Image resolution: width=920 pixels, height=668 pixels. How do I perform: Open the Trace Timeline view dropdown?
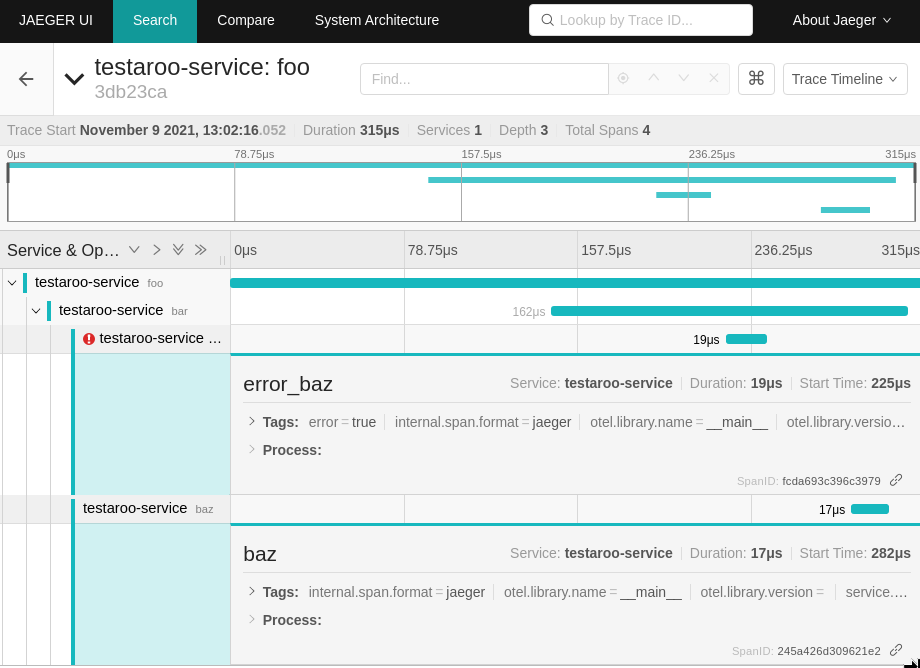coord(845,79)
